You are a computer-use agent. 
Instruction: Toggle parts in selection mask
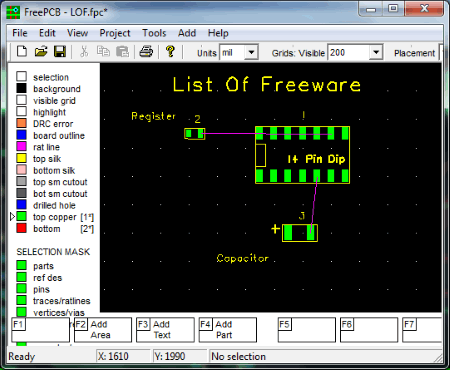(22, 265)
